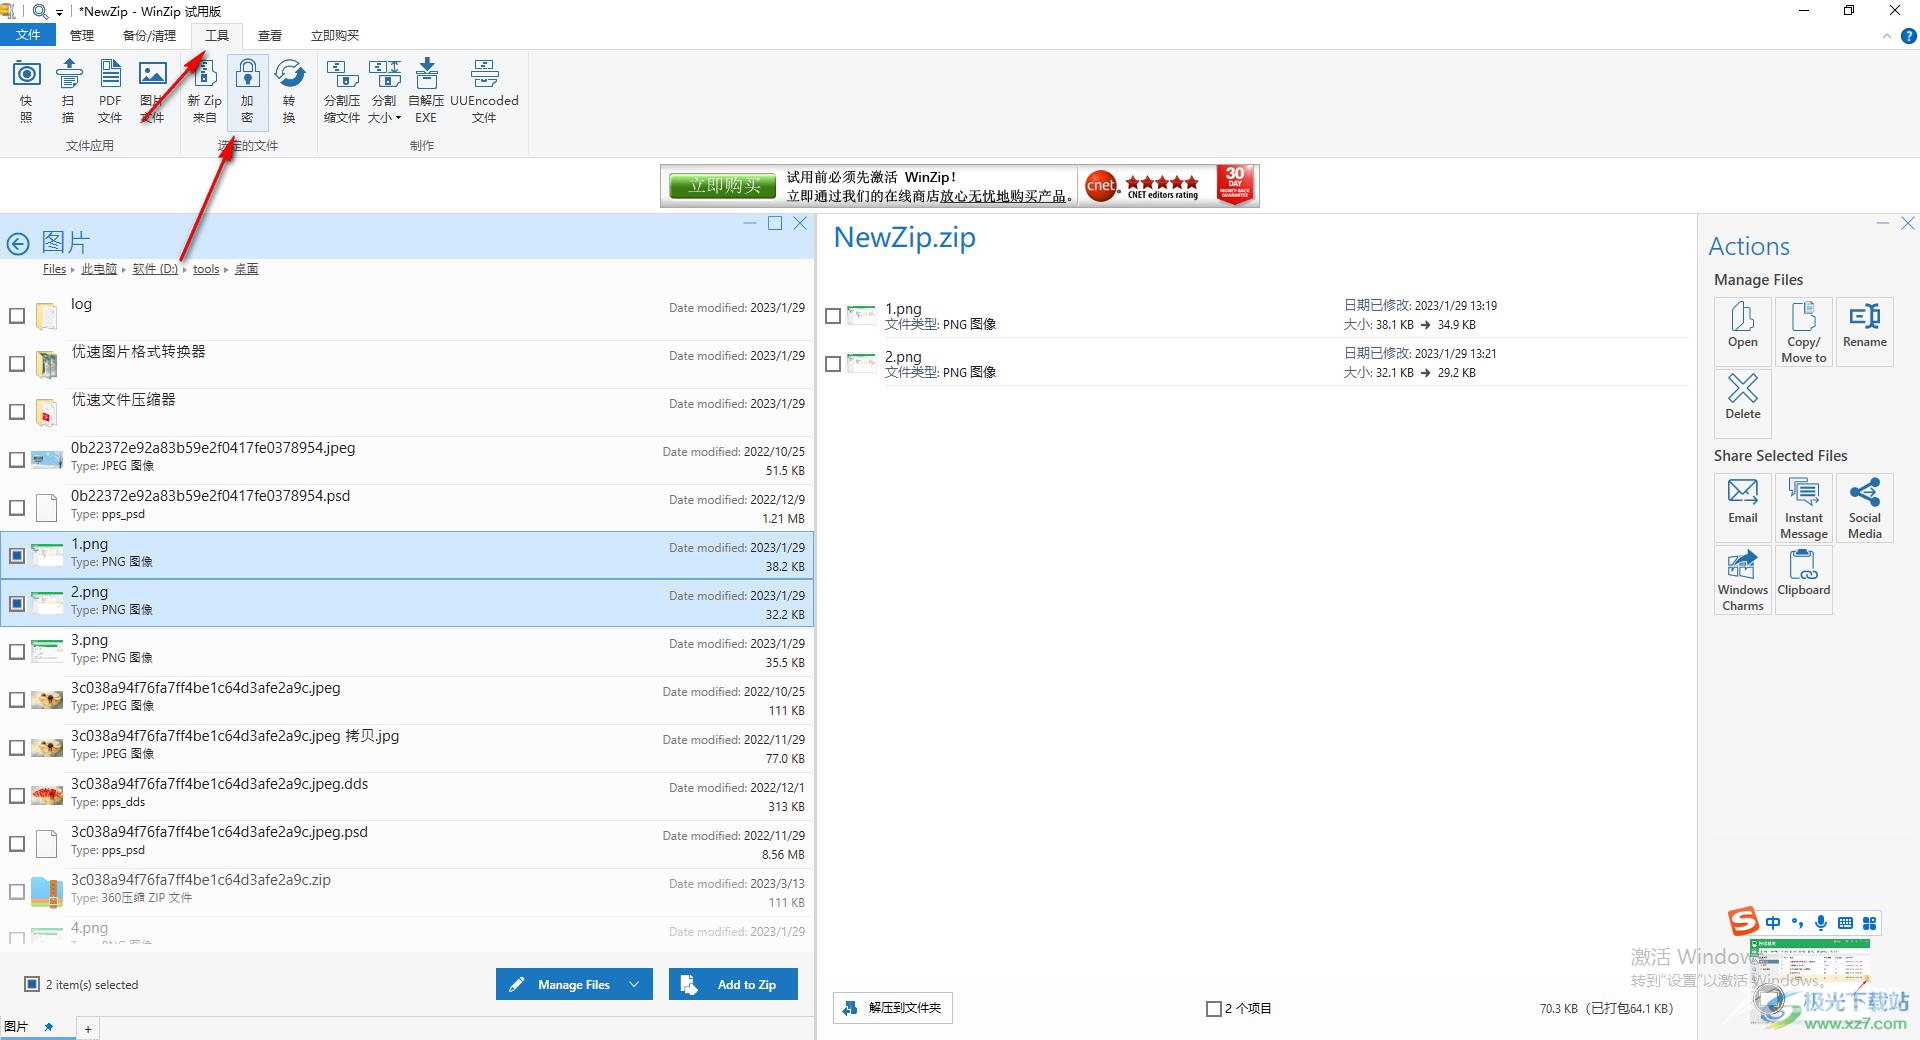Screen dimensions: 1920x1040
Task: Select the 3c038a94f76fa7ff4be1c64d3afe2a9c.zip file row
Action: 406,891
